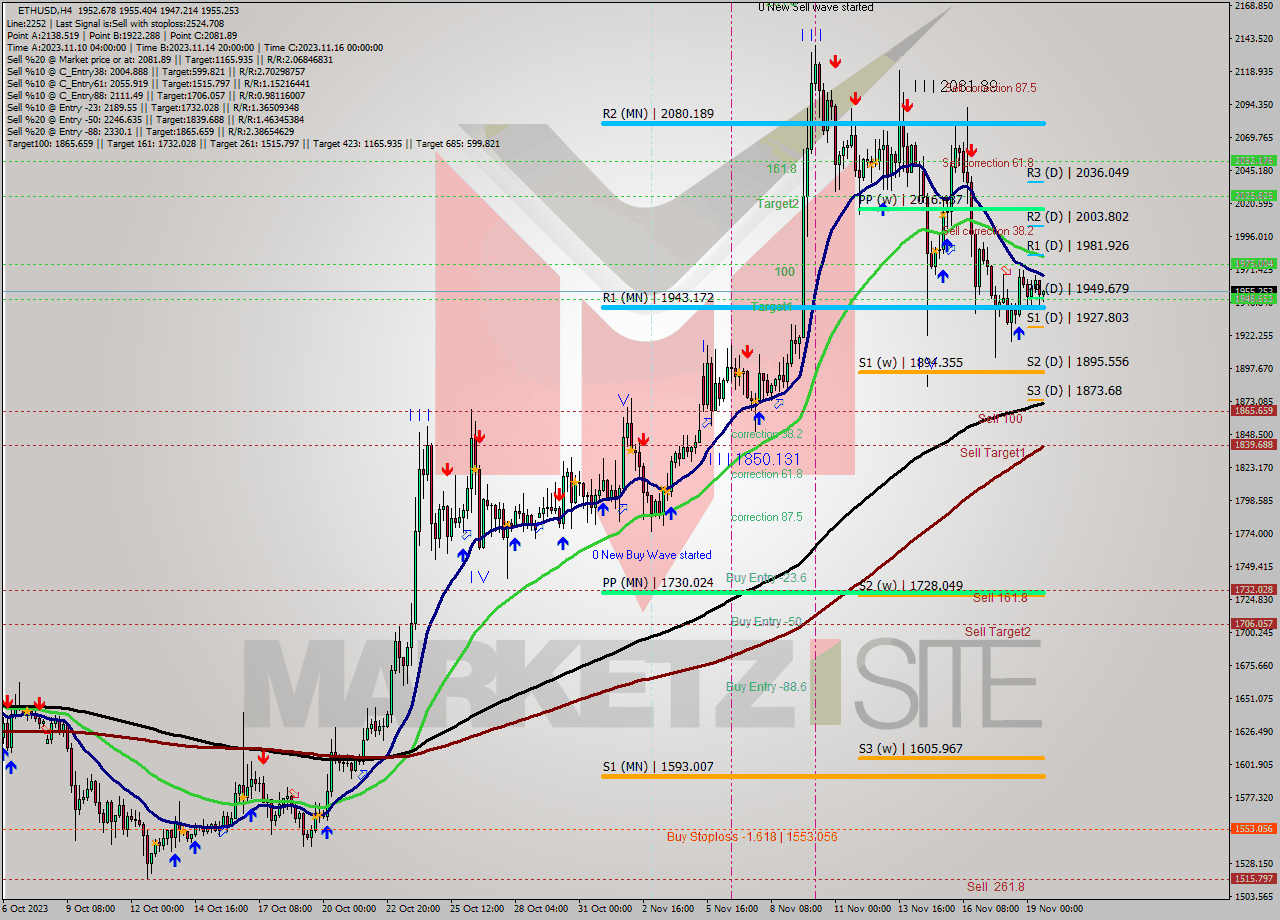Select the S1 (w) | 1894.355 label
1280x920 pixels.
click(910, 363)
